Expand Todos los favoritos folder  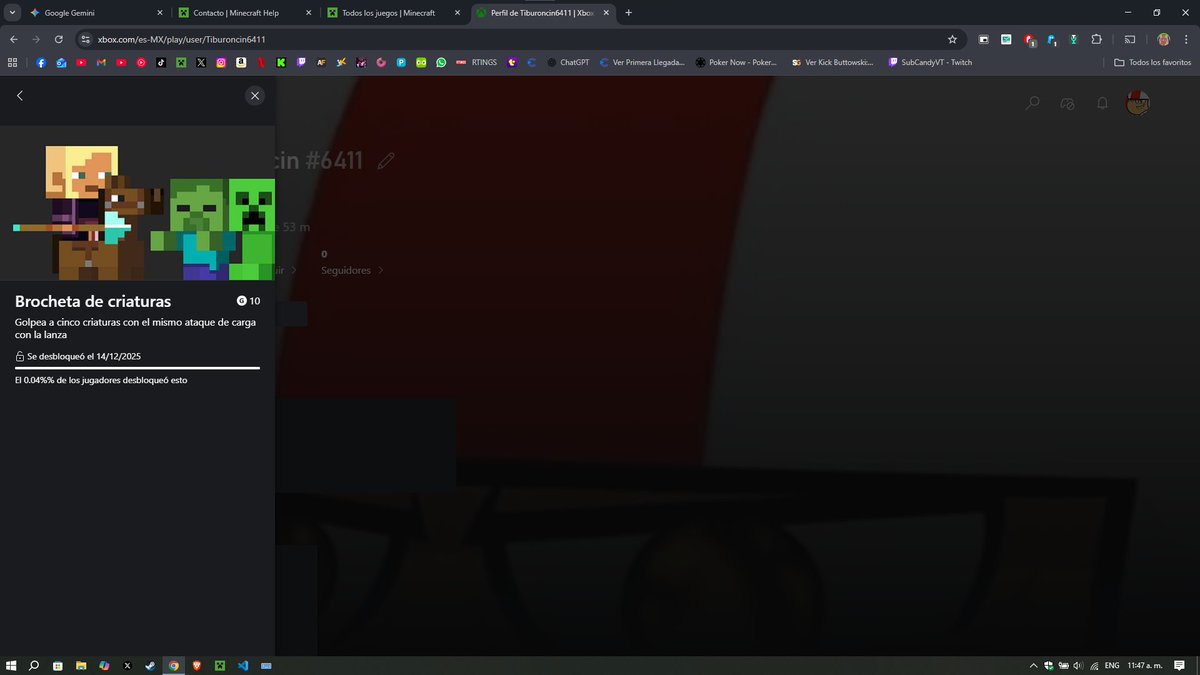coord(1153,62)
